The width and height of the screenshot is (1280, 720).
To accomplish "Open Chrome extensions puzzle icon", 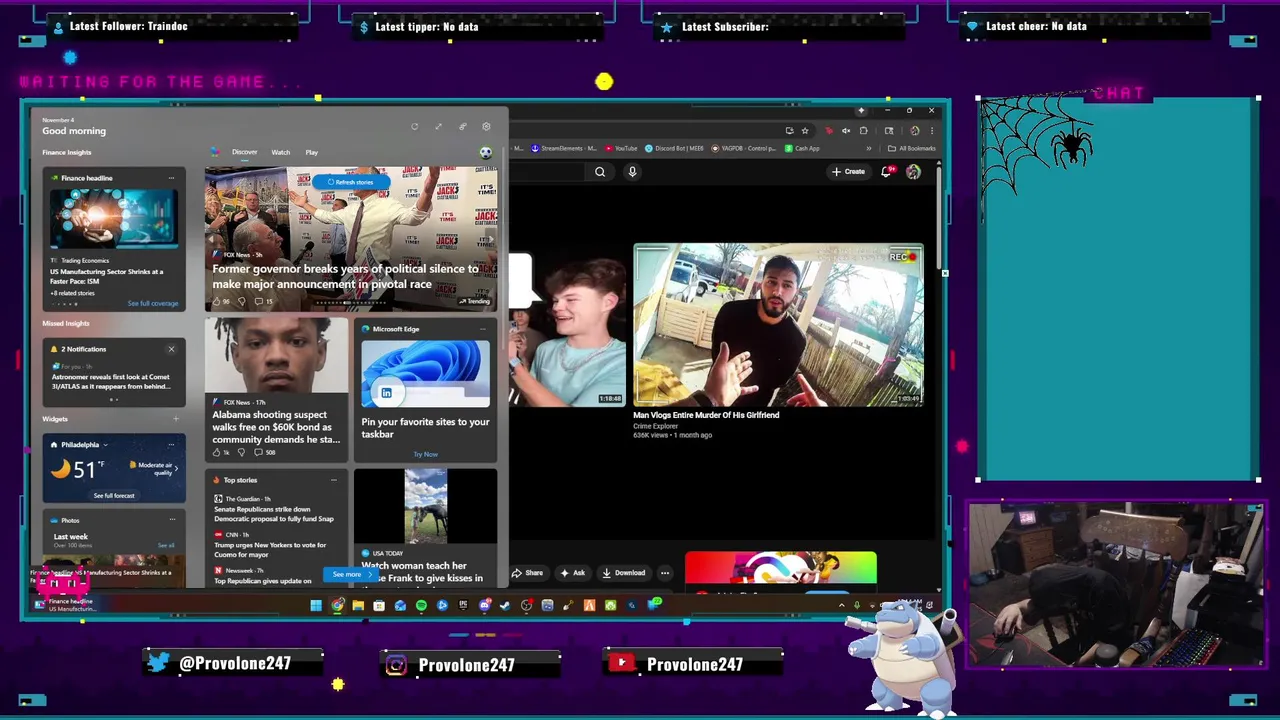I will (864, 130).
